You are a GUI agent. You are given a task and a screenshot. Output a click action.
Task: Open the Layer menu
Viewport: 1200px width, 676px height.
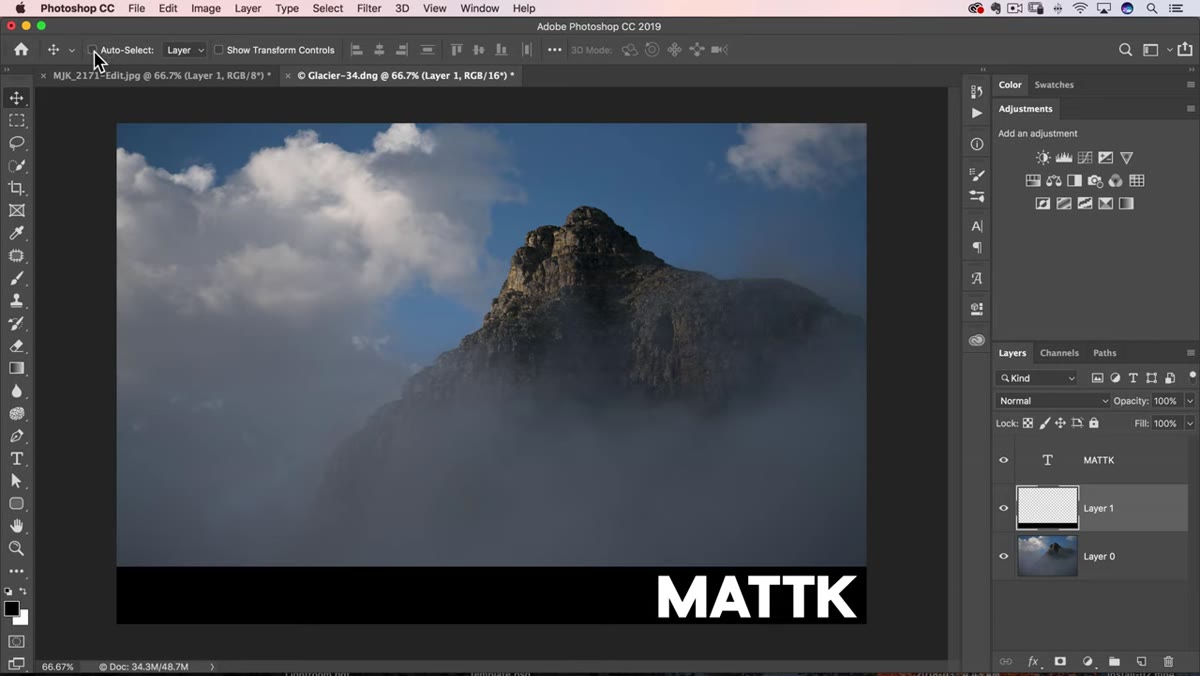[247, 8]
